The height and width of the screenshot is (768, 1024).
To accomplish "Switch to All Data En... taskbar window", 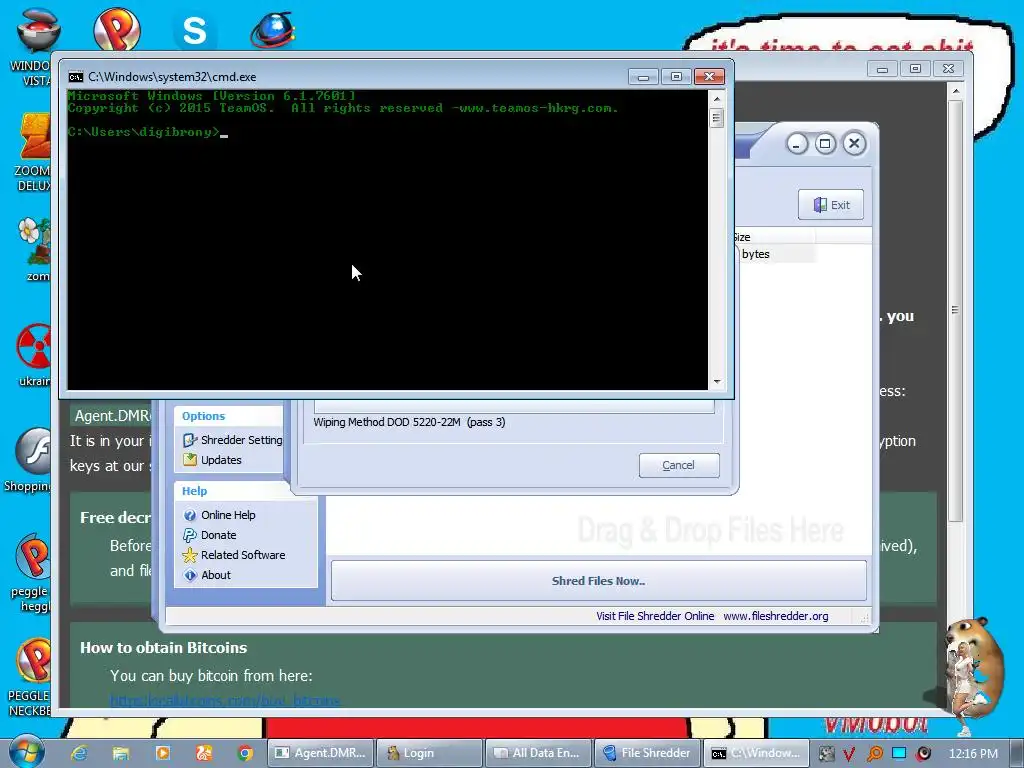I will (x=538, y=753).
